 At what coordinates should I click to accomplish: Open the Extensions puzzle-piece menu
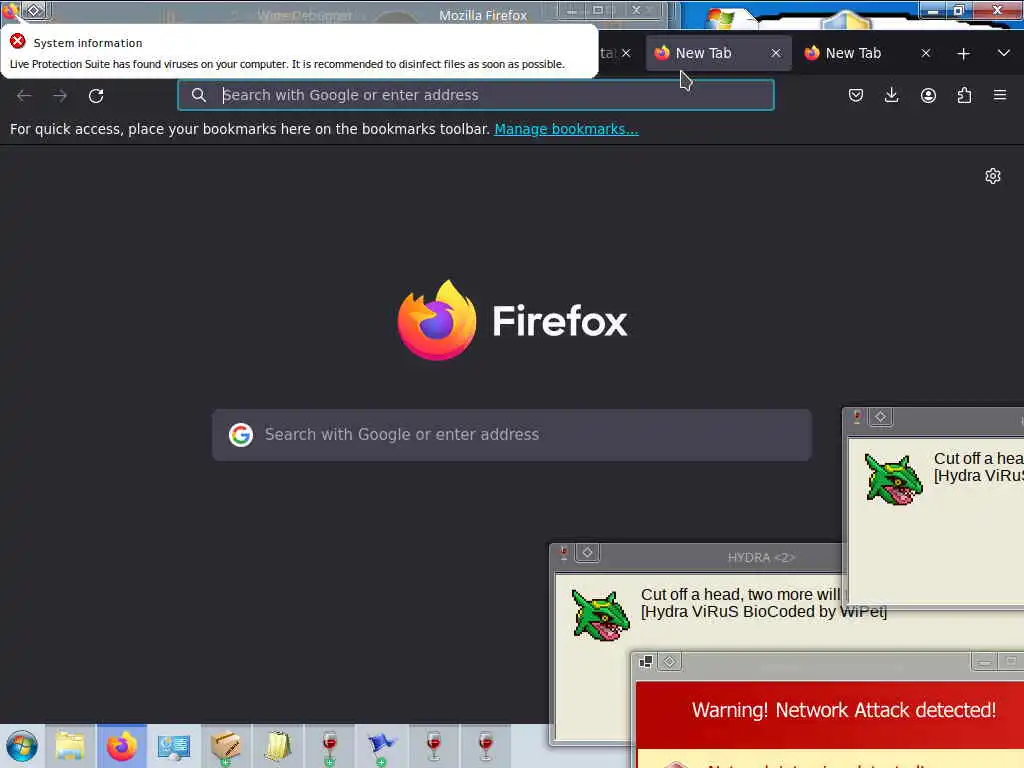point(964,95)
